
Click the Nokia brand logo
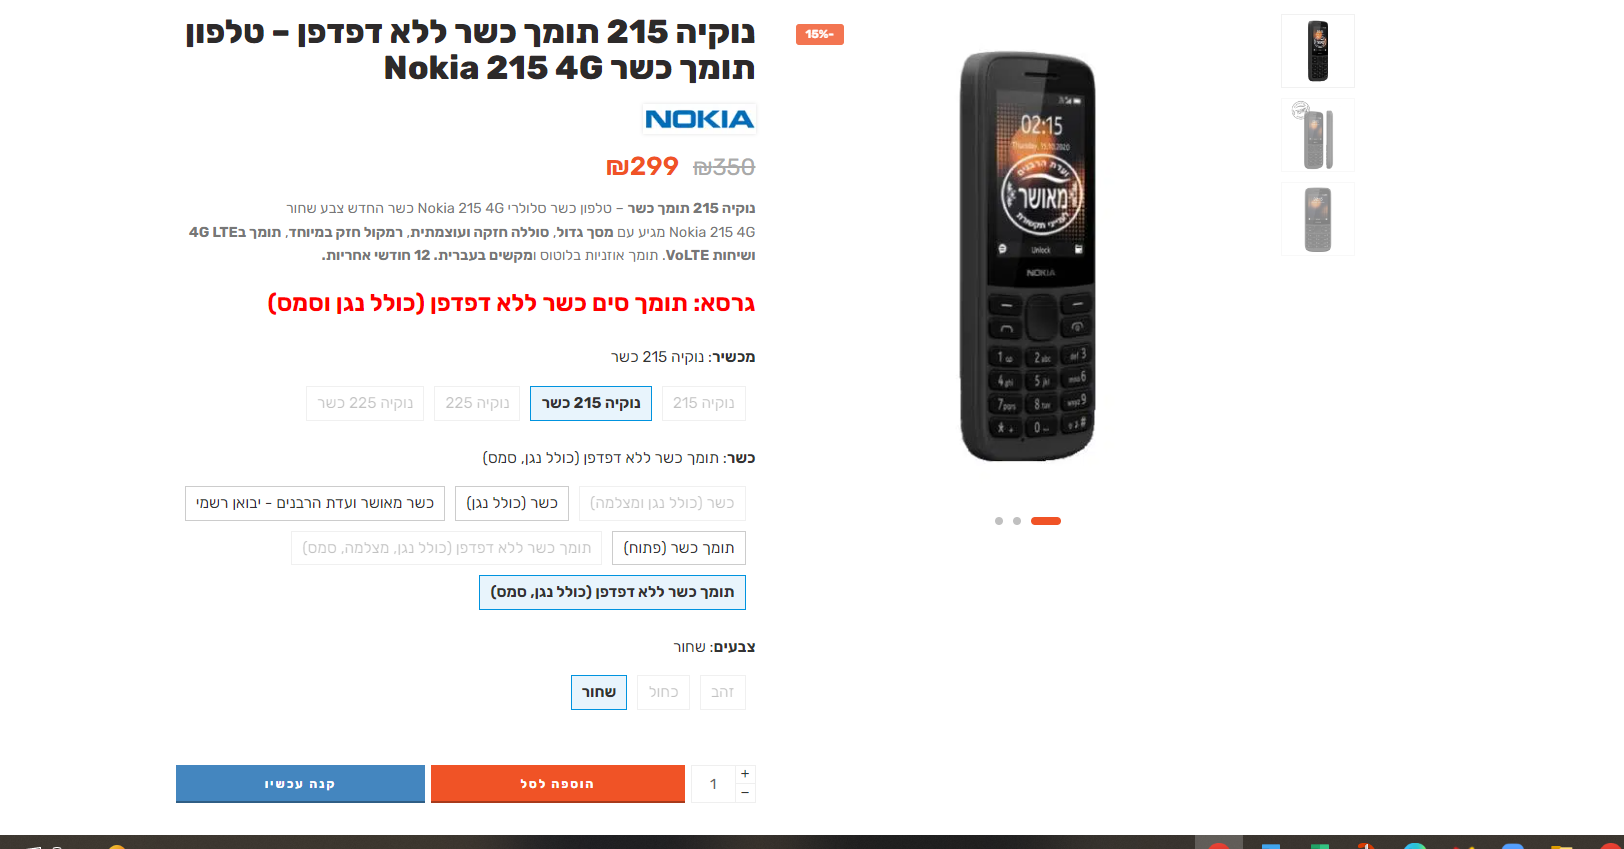point(699,119)
